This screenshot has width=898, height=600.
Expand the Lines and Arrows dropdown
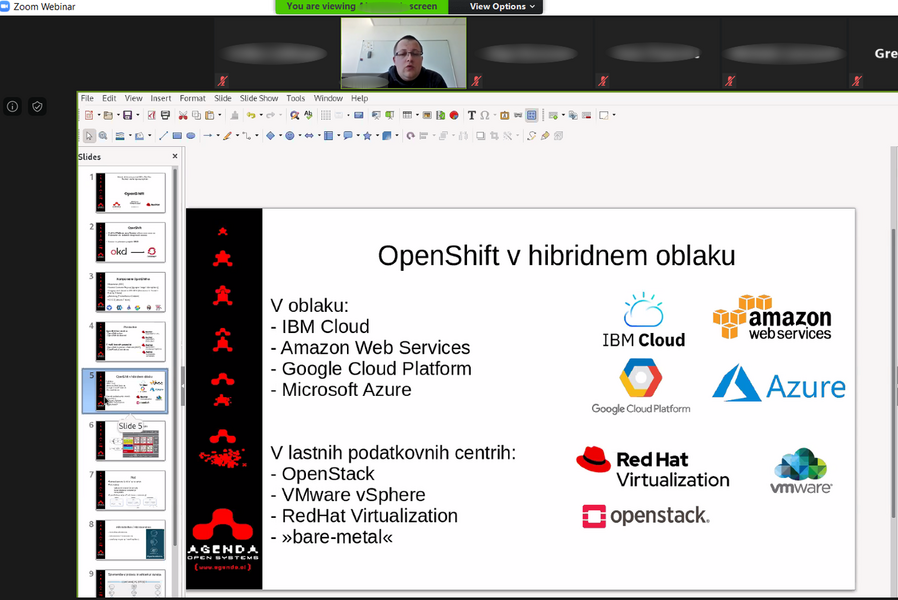tap(218, 136)
